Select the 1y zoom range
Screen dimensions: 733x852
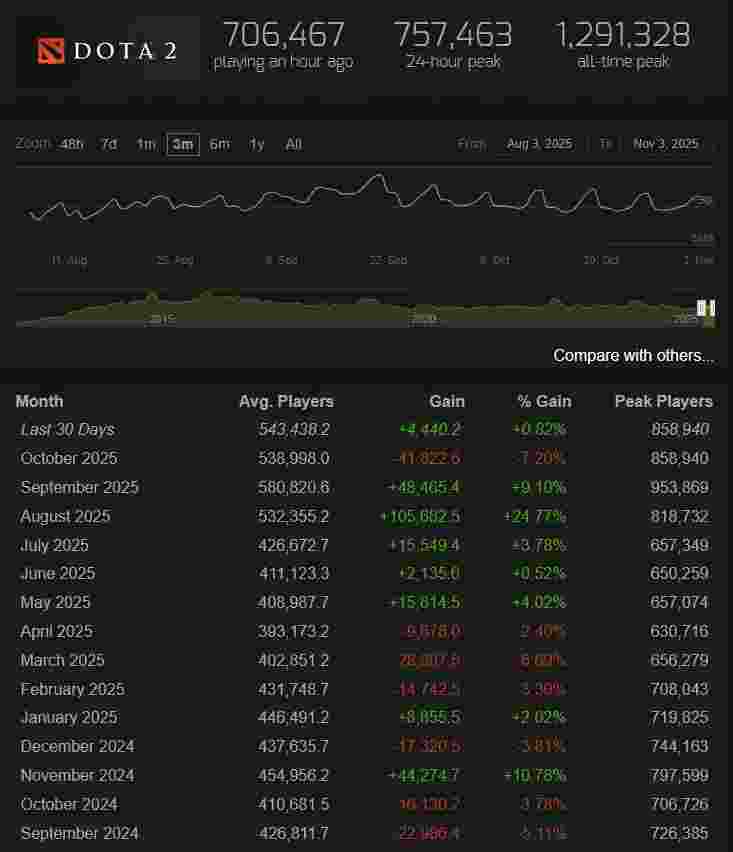coord(257,144)
